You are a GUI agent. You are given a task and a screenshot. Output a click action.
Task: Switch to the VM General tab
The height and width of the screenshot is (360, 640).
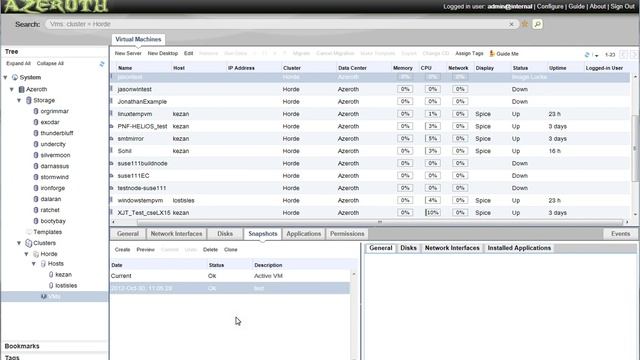pos(128,234)
